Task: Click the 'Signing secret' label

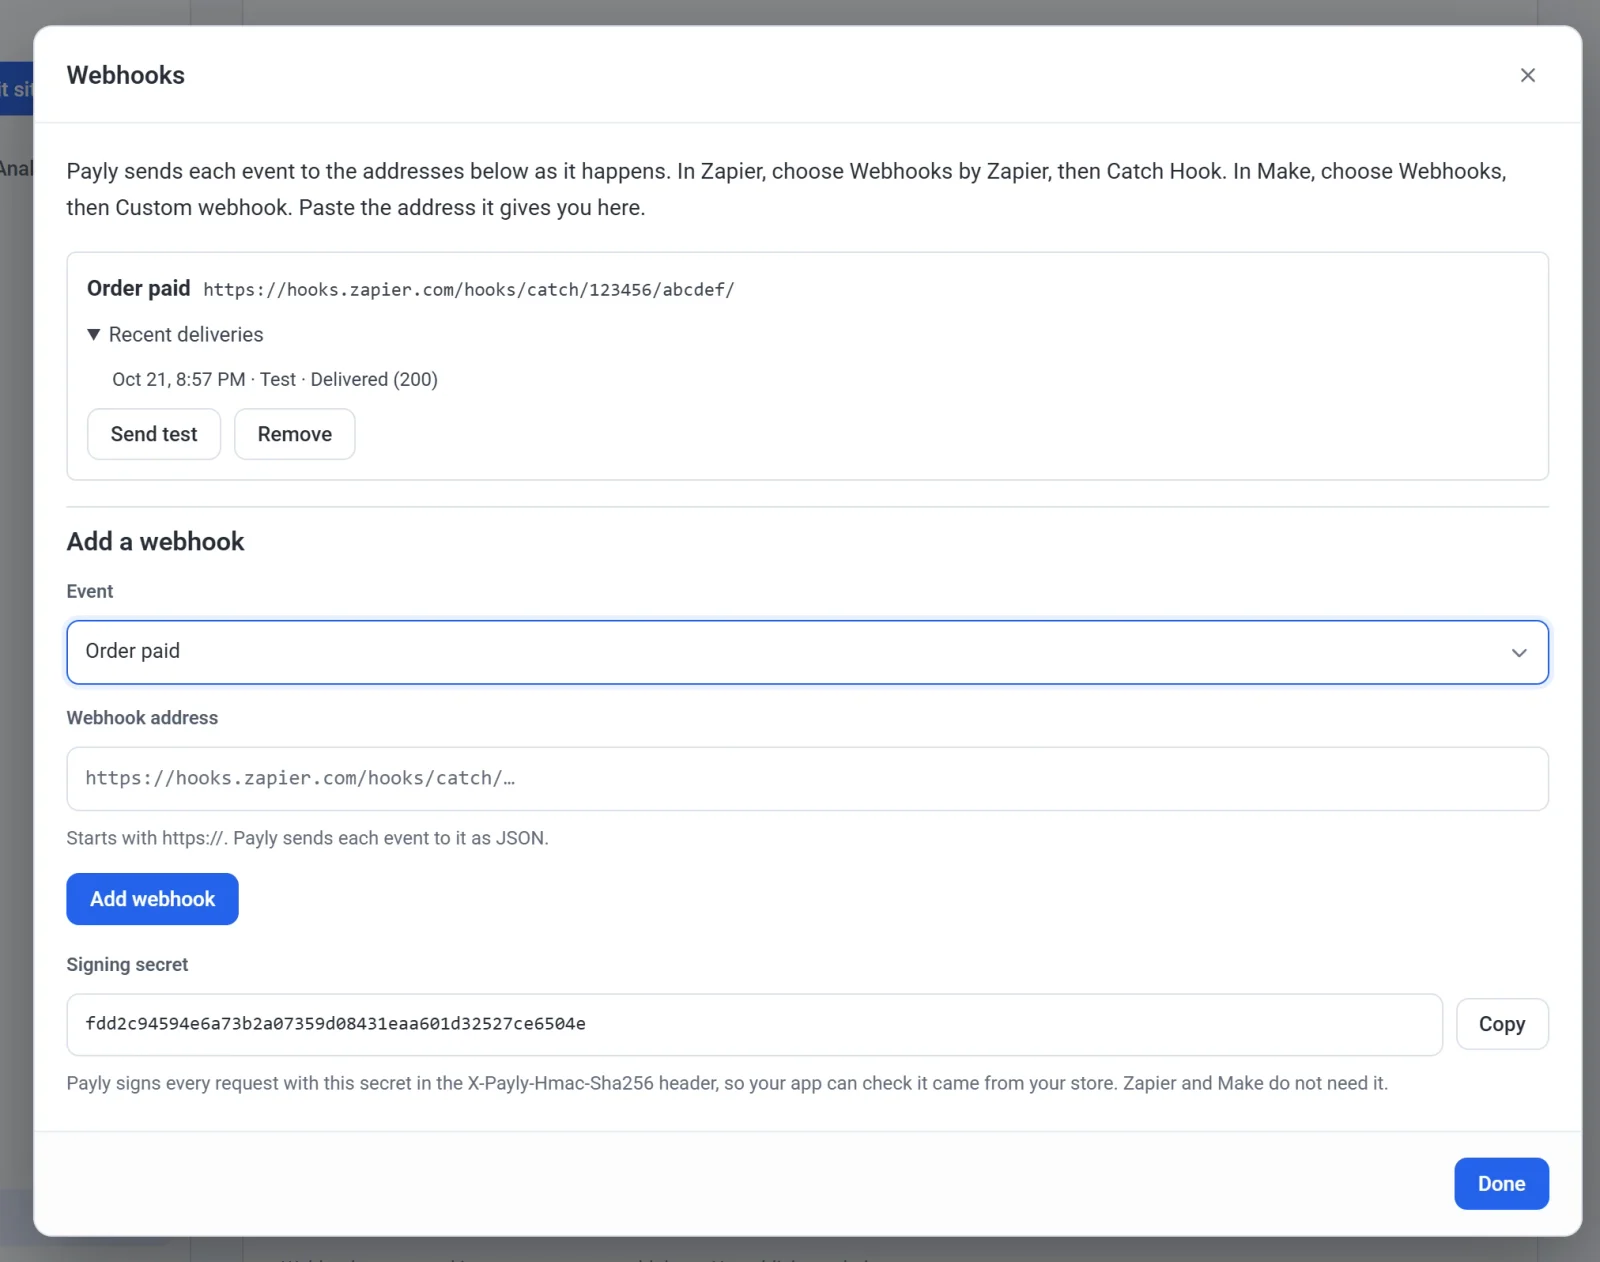Action: click(x=127, y=964)
